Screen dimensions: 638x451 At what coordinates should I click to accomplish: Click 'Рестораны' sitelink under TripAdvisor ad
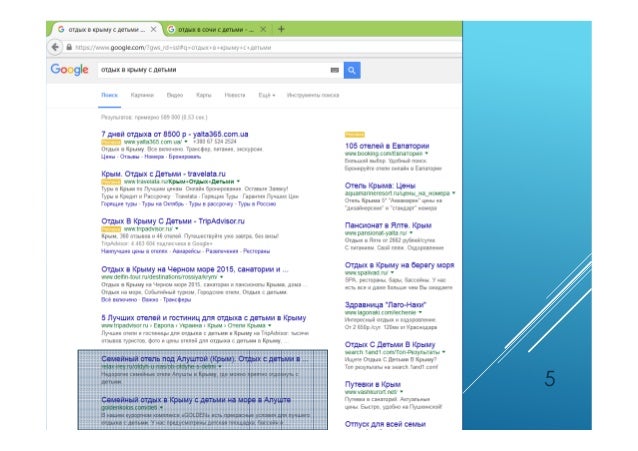(256, 251)
